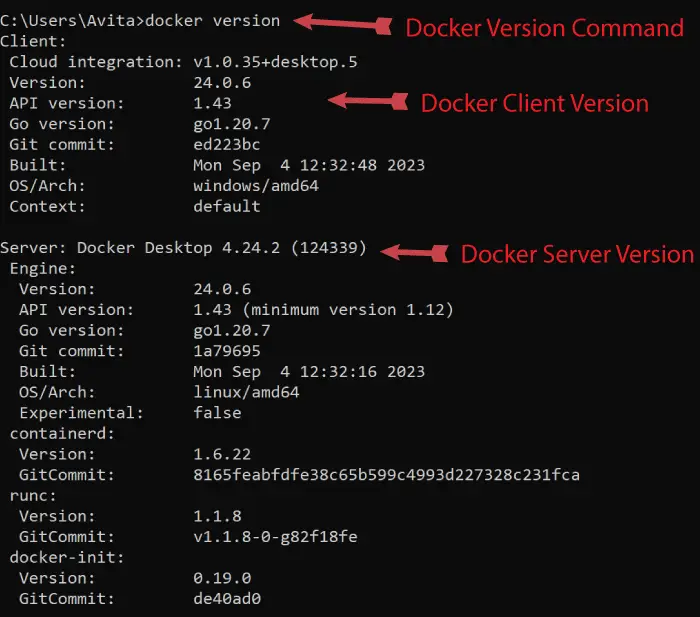Click the 'Experimental:' label
Screen dimensions: 700x617
[x=81, y=413]
